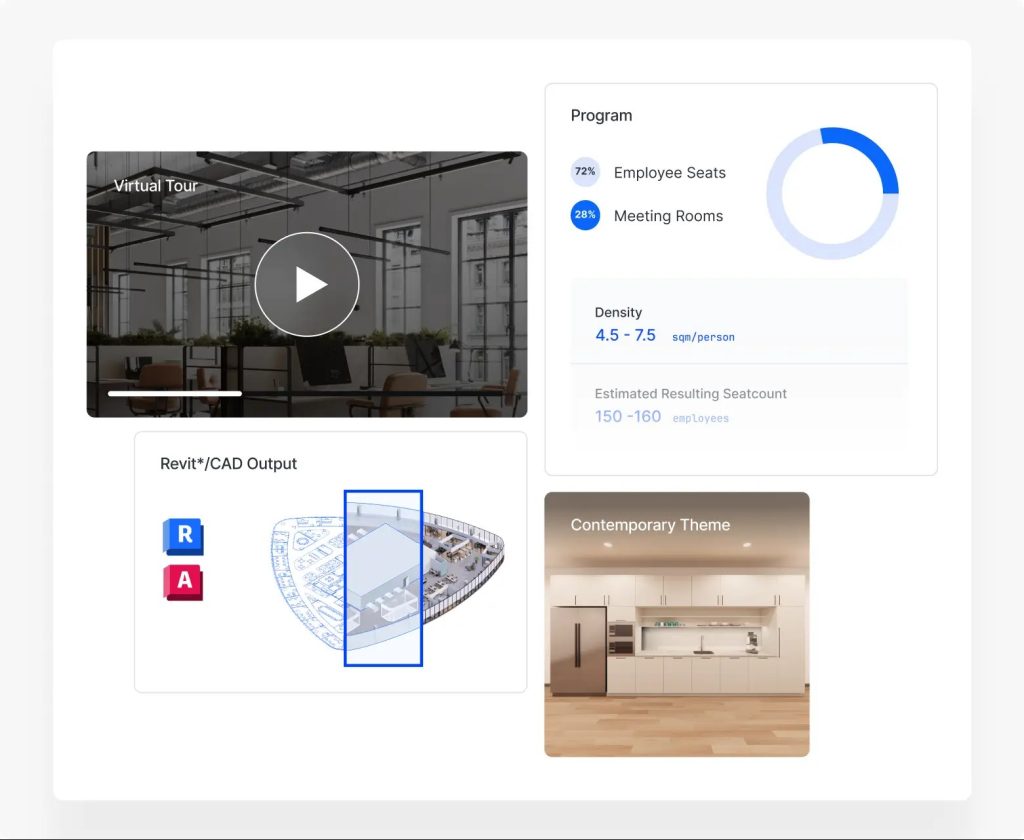The width and height of the screenshot is (1024, 840).
Task: Select the 28% Meeting Rooms badge
Action: (x=585, y=215)
